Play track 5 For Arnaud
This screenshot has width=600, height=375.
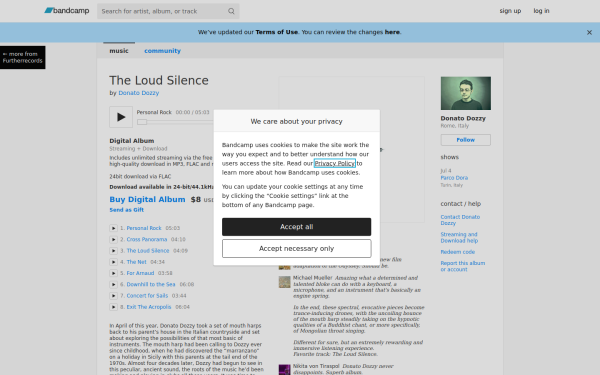pos(113,273)
